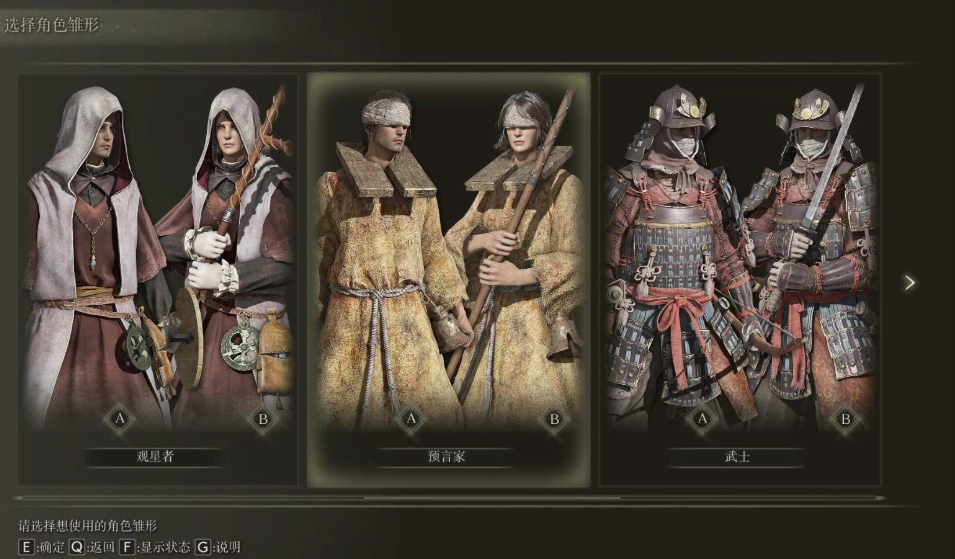Select the 武士 class name label
This screenshot has height=559, width=955.
pos(737,457)
